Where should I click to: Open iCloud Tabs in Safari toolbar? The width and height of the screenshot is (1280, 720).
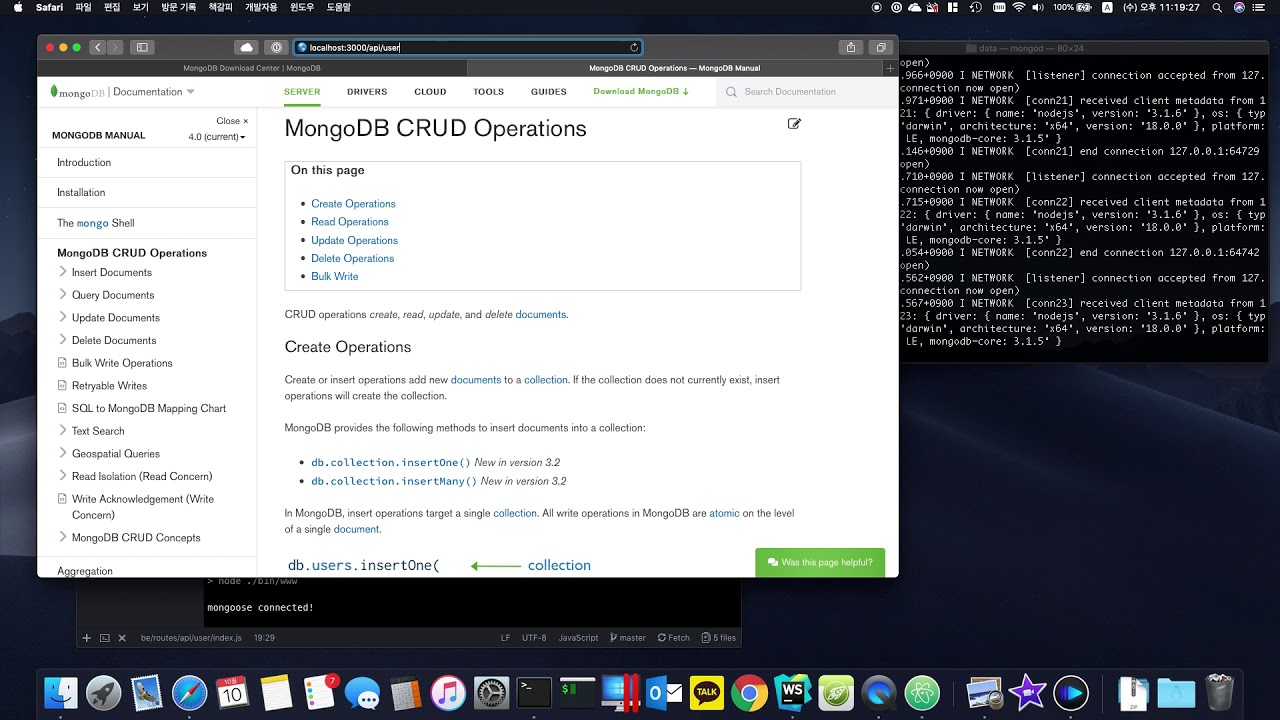click(246, 47)
